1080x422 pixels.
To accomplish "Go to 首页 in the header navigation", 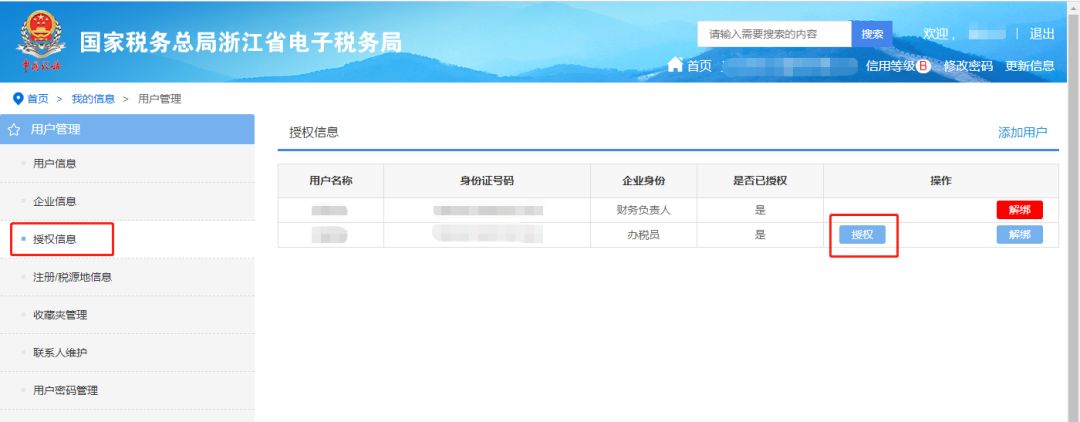I will (699, 66).
